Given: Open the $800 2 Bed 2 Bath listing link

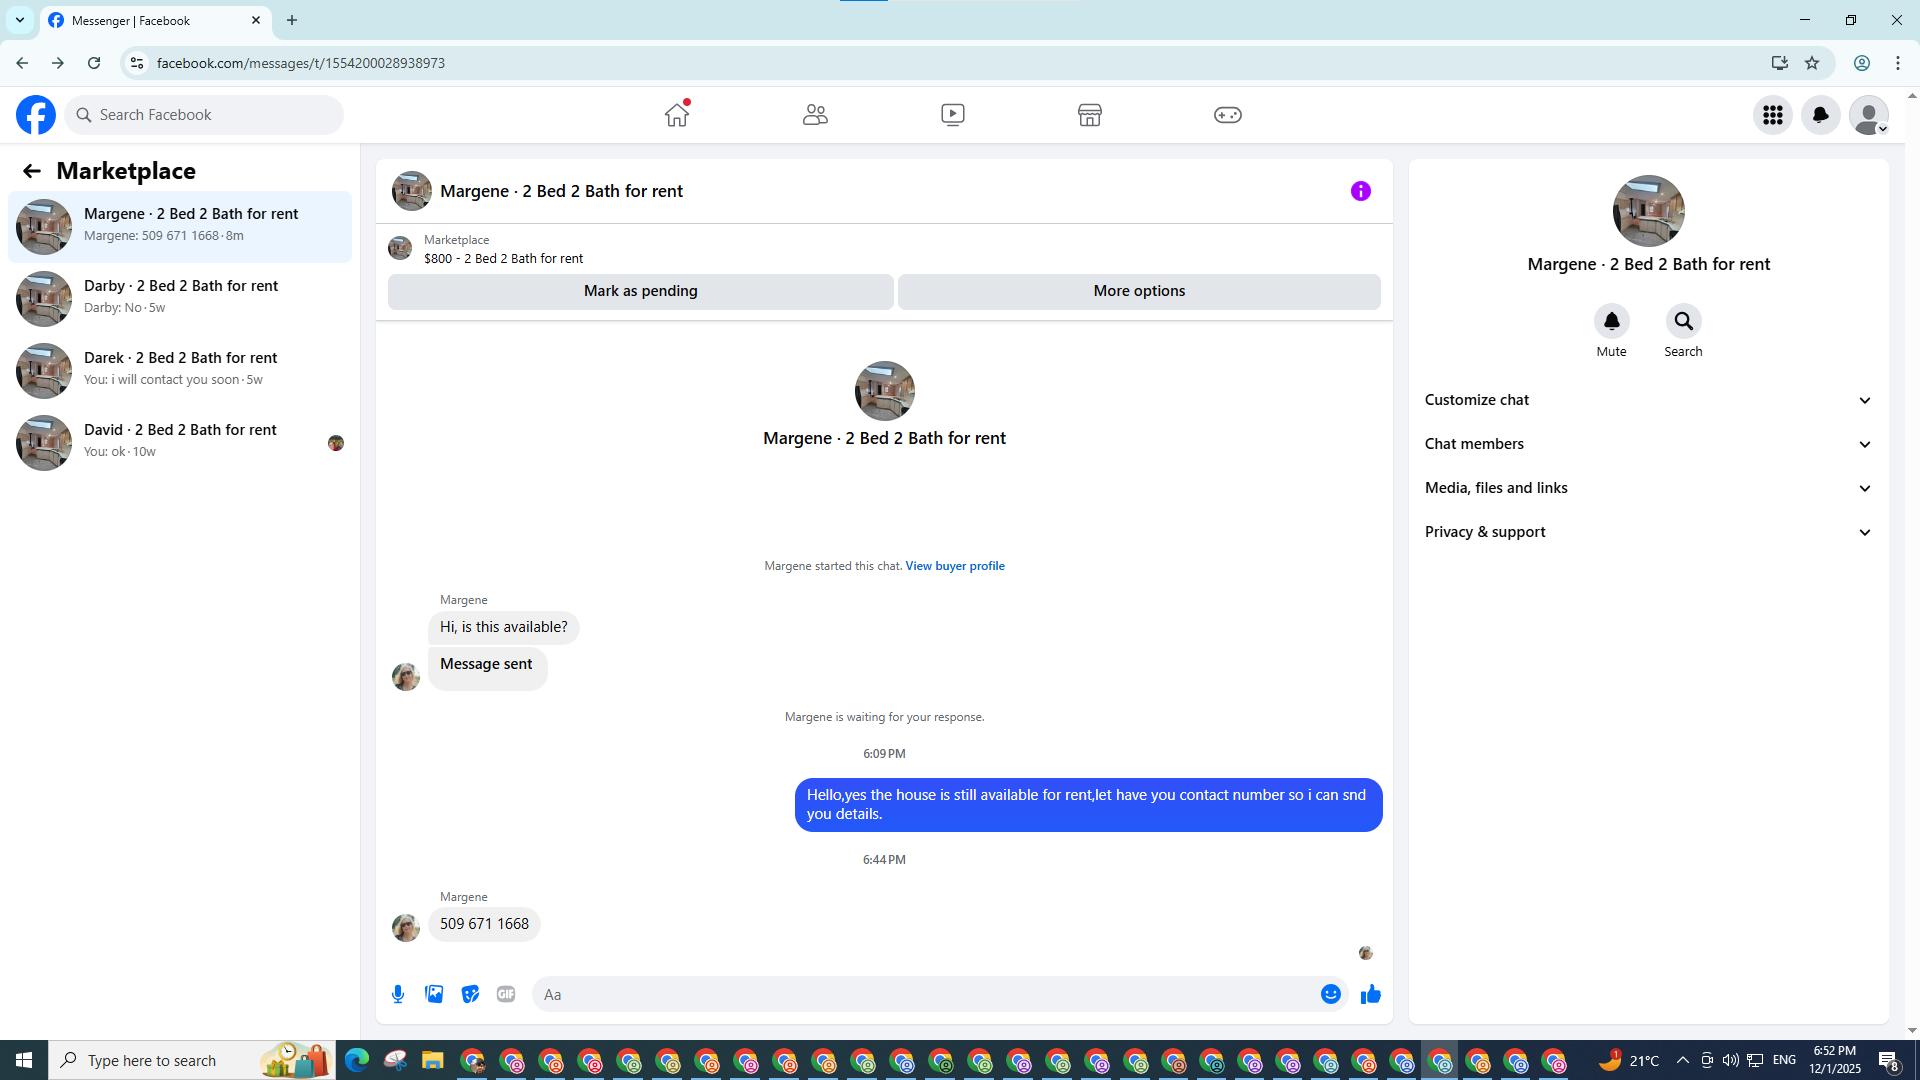Looking at the screenshot, I should (503, 258).
